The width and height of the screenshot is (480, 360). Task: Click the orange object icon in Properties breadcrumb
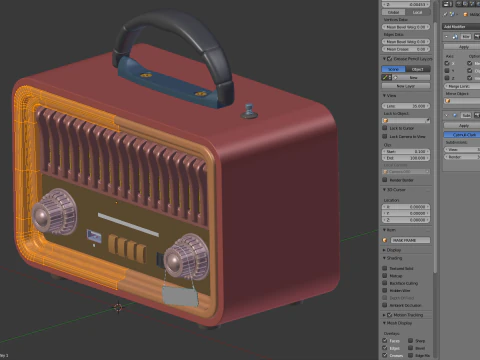tap(466, 14)
